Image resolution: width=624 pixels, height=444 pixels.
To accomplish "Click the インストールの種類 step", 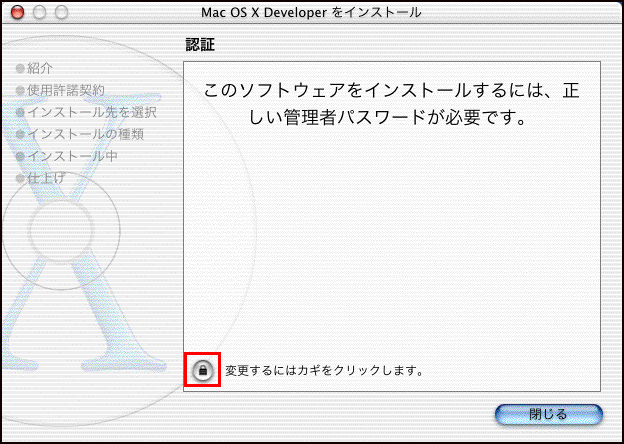I will [80, 134].
